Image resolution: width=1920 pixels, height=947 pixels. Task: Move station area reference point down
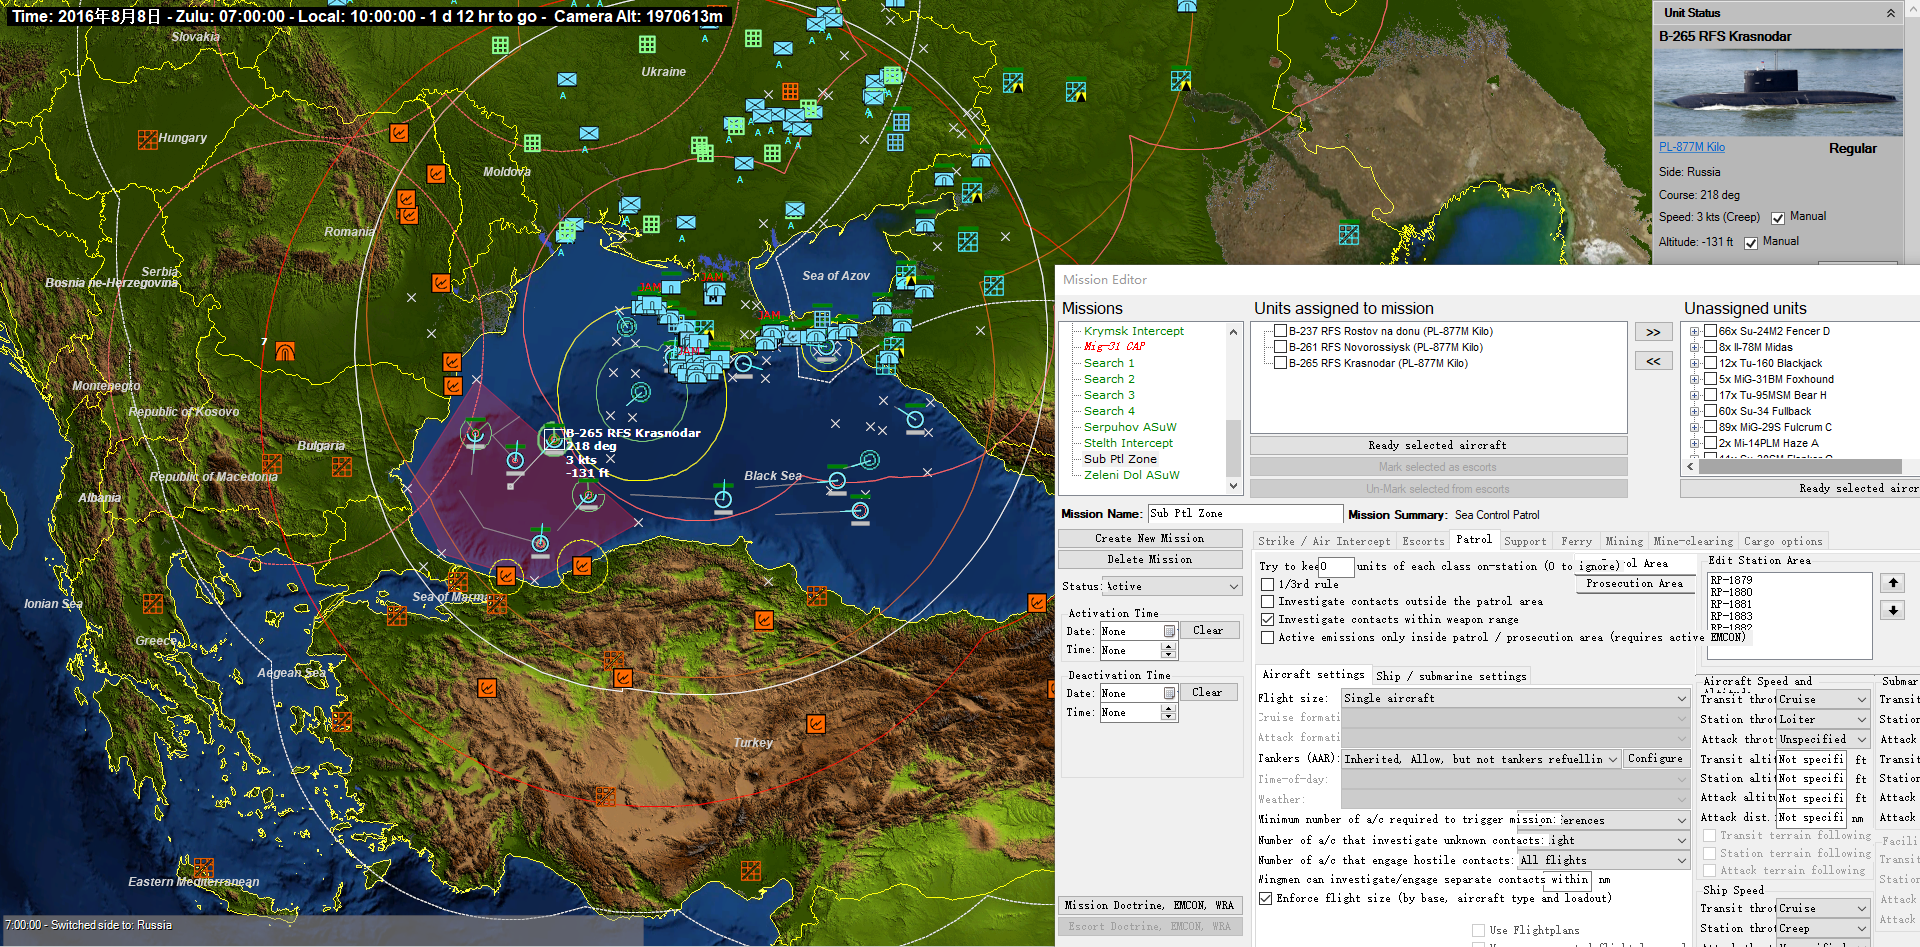click(x=1892, y=610)
